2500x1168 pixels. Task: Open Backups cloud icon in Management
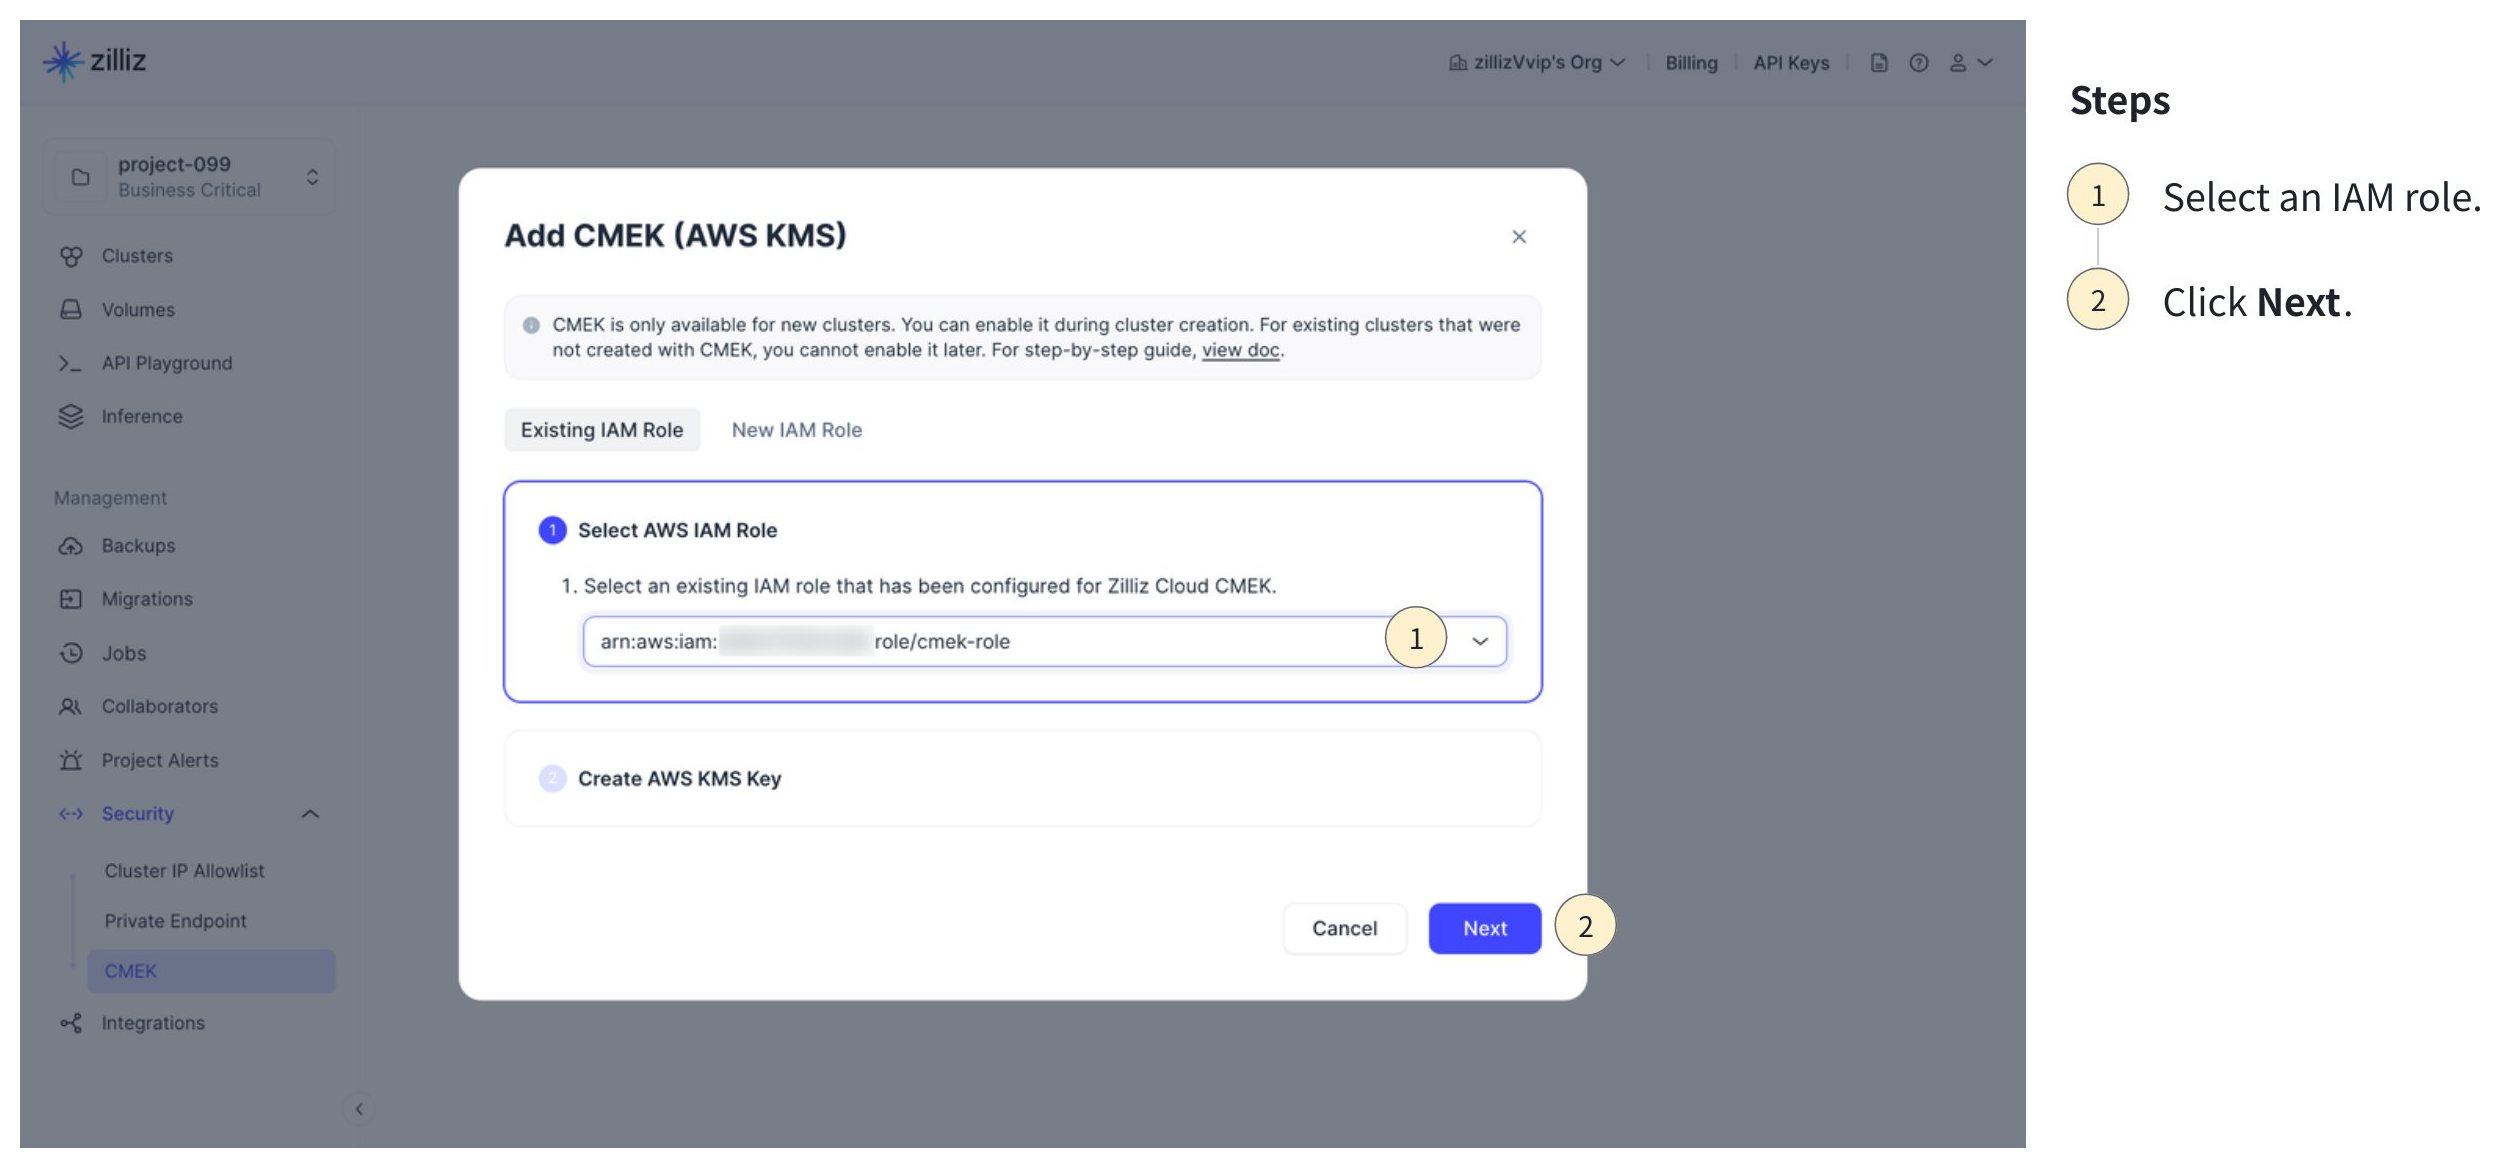click(71, 546)
